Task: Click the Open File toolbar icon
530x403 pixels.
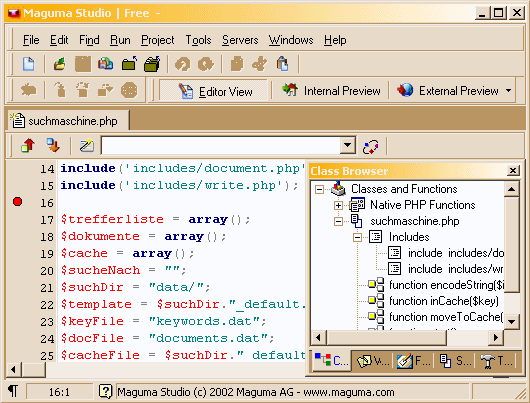Action: [59, 64]
